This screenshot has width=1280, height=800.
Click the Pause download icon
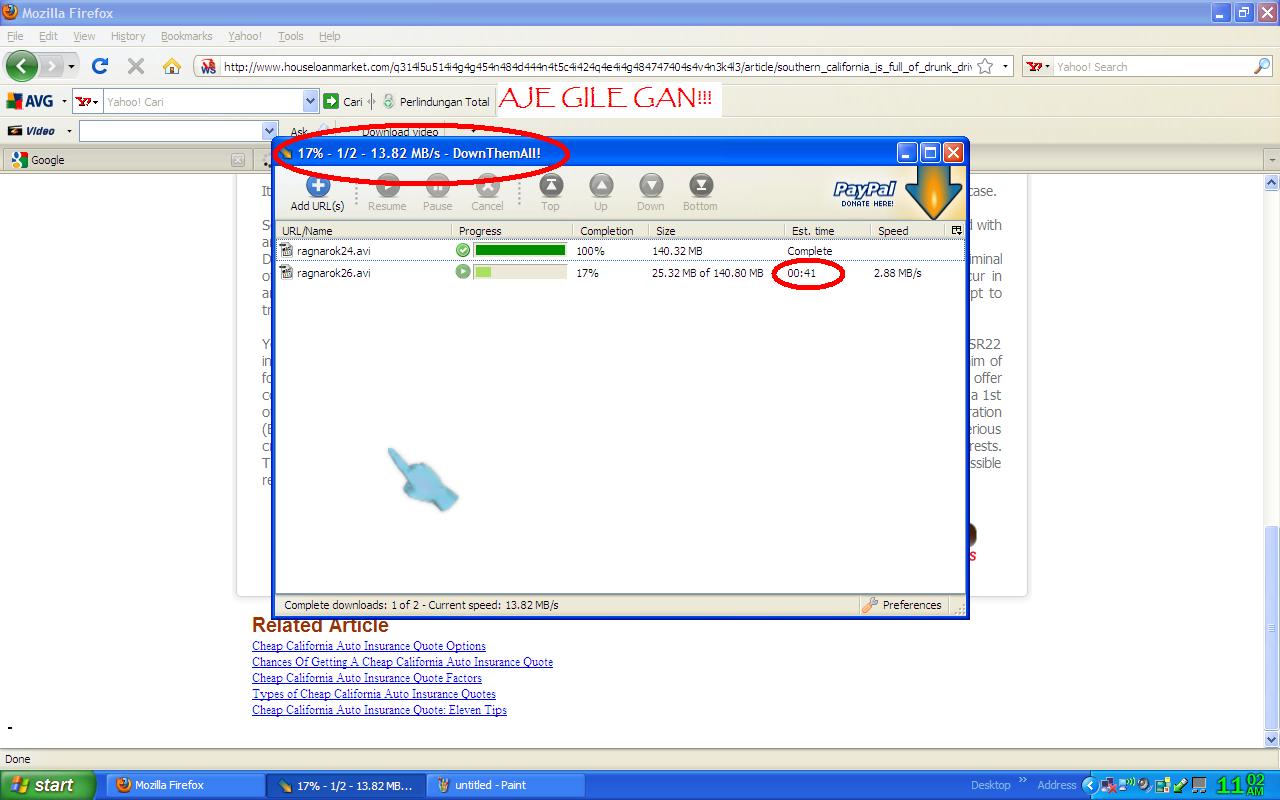pos(437,185)
